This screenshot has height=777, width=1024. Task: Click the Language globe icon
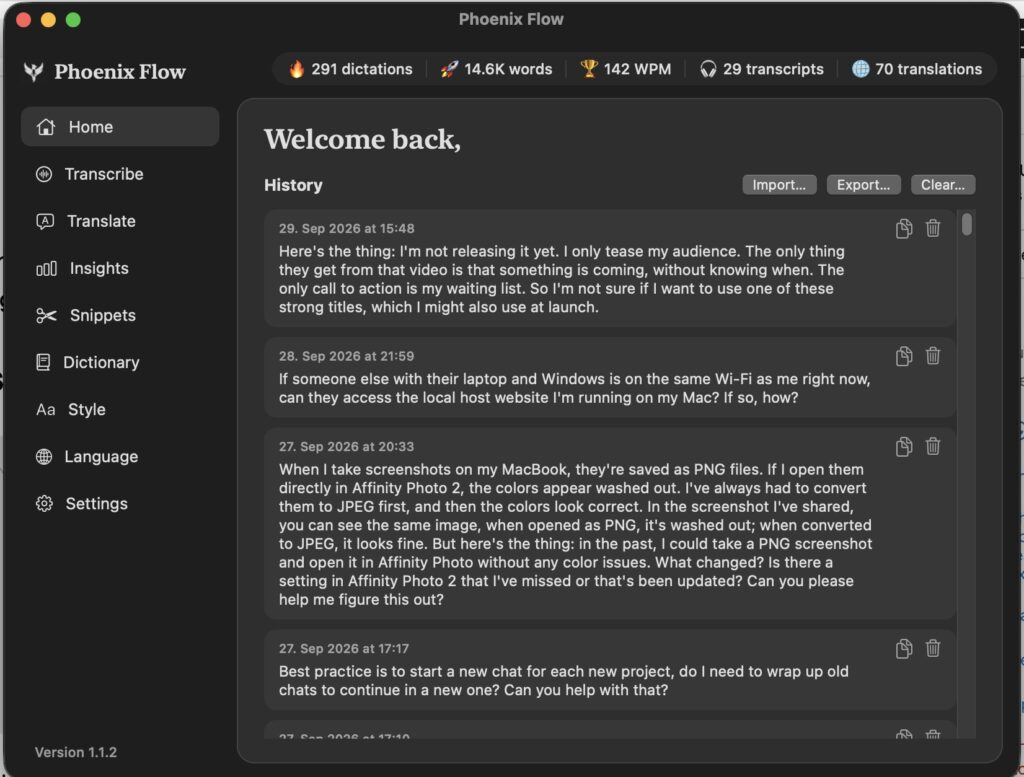(x=44, y=456)
